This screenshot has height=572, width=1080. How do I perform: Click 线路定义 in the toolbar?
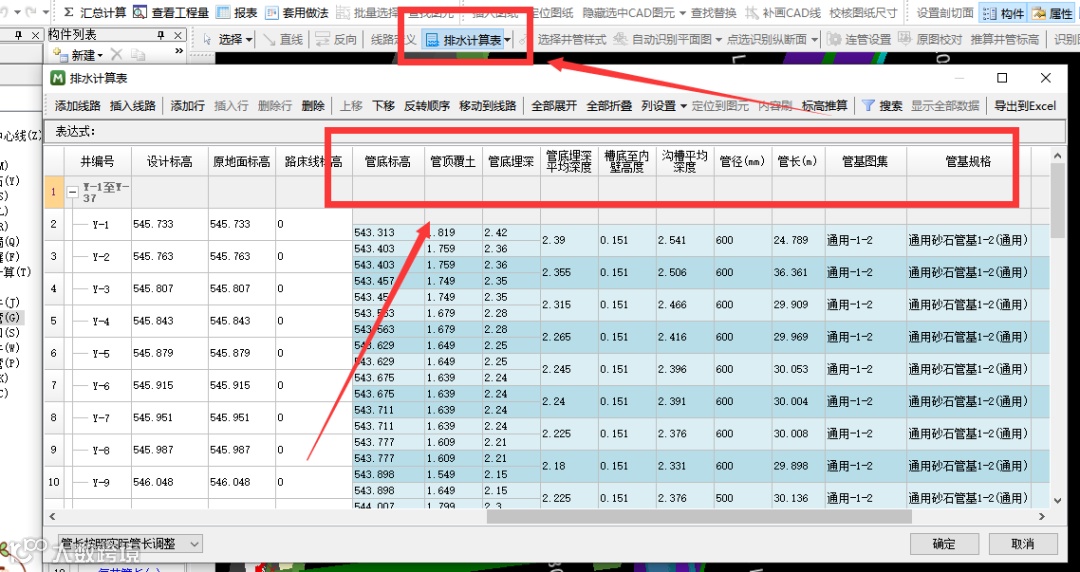(x=393, y=39)
